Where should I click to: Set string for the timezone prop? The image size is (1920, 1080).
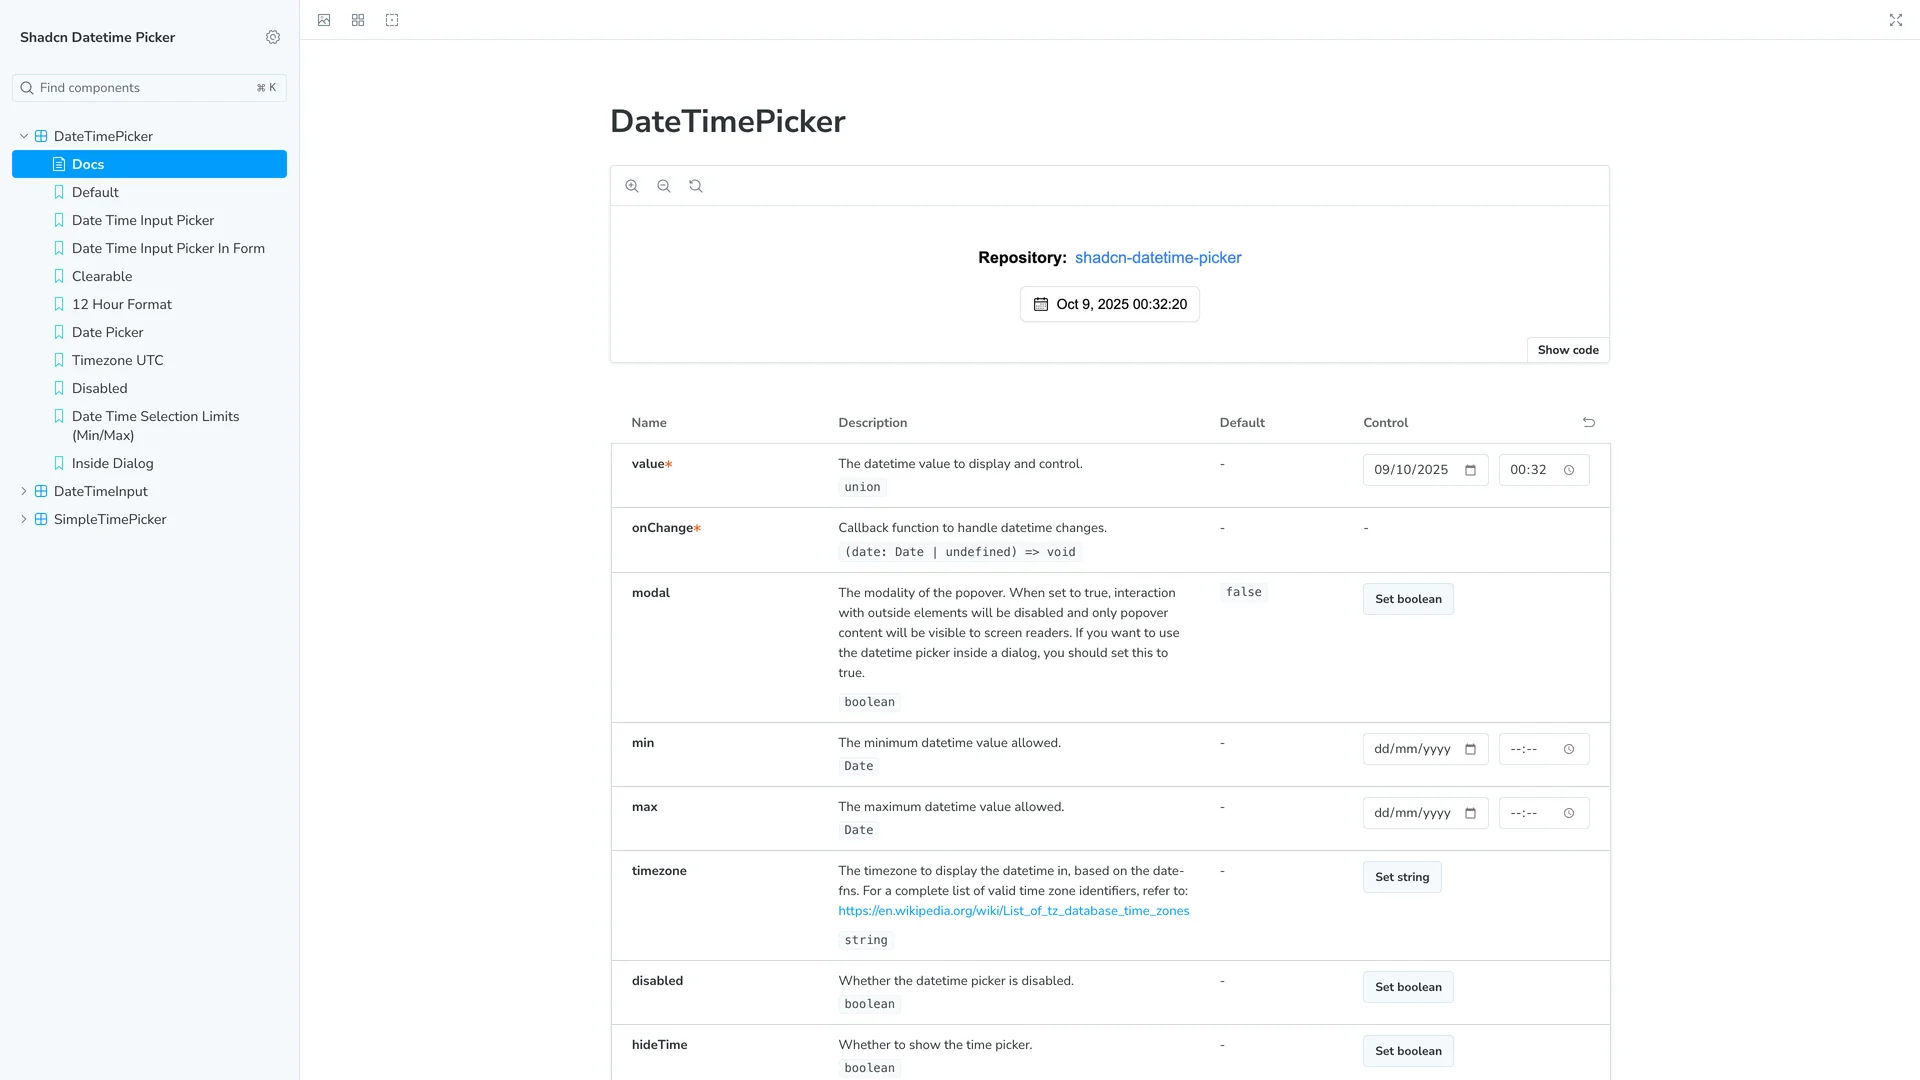1402,877
